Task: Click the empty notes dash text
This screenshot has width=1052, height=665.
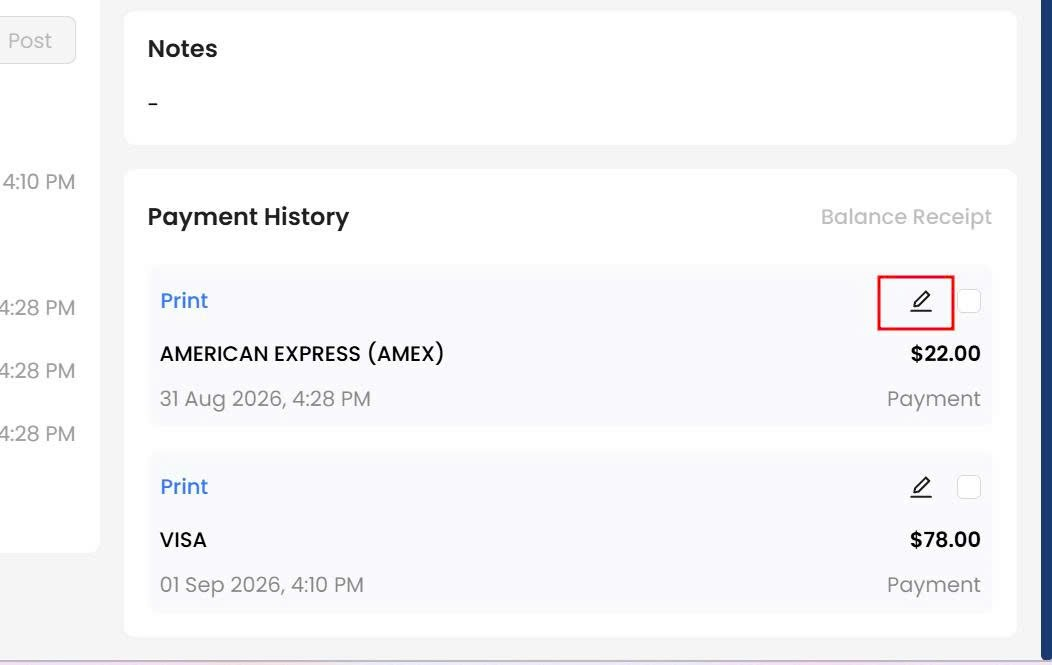Action: coord(153,103)
